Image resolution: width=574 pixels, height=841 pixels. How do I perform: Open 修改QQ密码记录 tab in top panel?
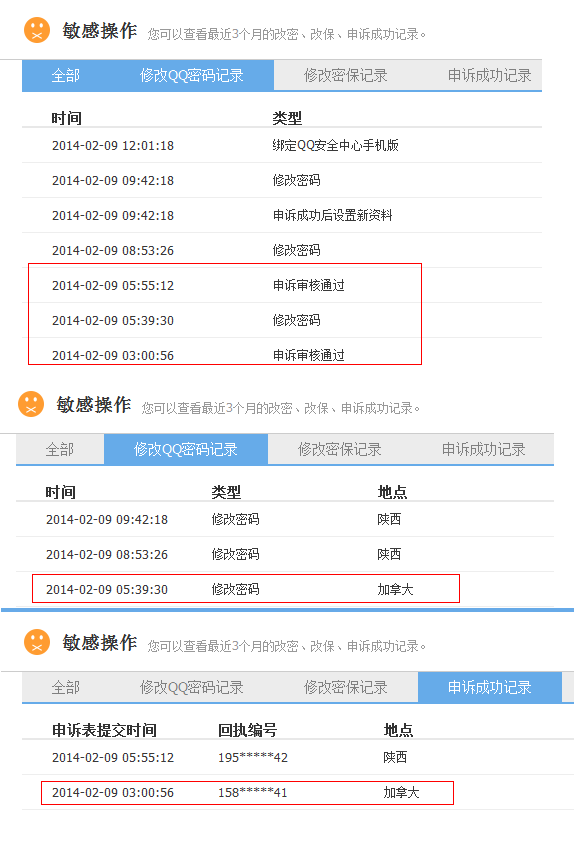point(192,75)
